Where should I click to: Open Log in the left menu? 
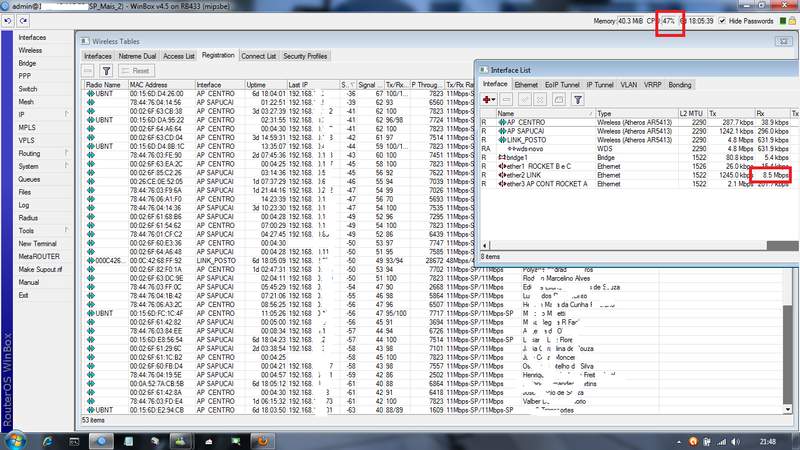tap(24, 205)
